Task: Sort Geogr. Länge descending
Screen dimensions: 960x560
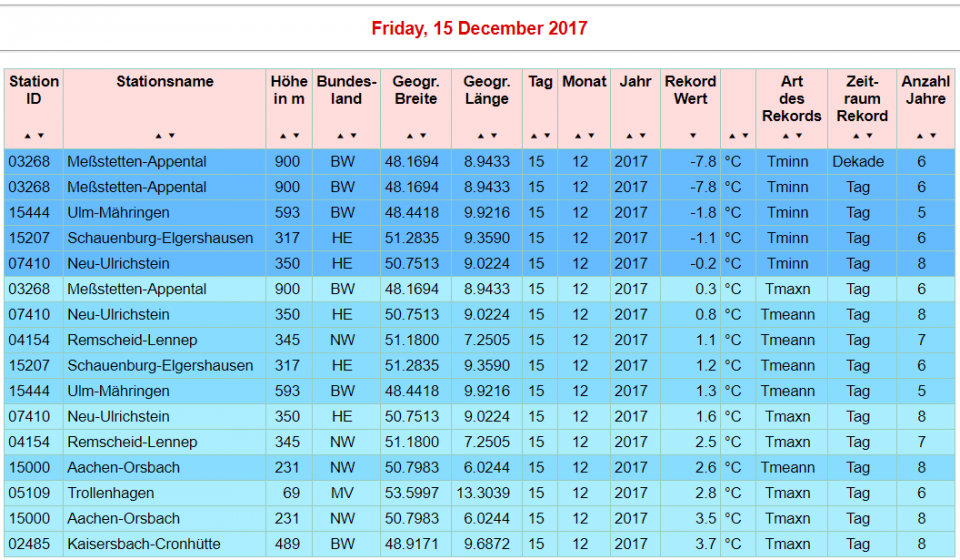Action: [493, 136]
